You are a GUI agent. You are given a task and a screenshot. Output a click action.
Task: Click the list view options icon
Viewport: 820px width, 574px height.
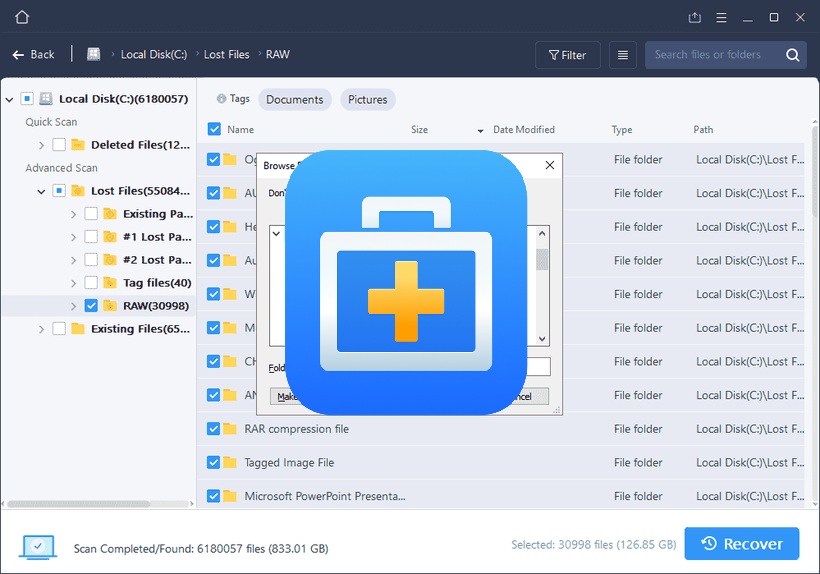[622, 55]
